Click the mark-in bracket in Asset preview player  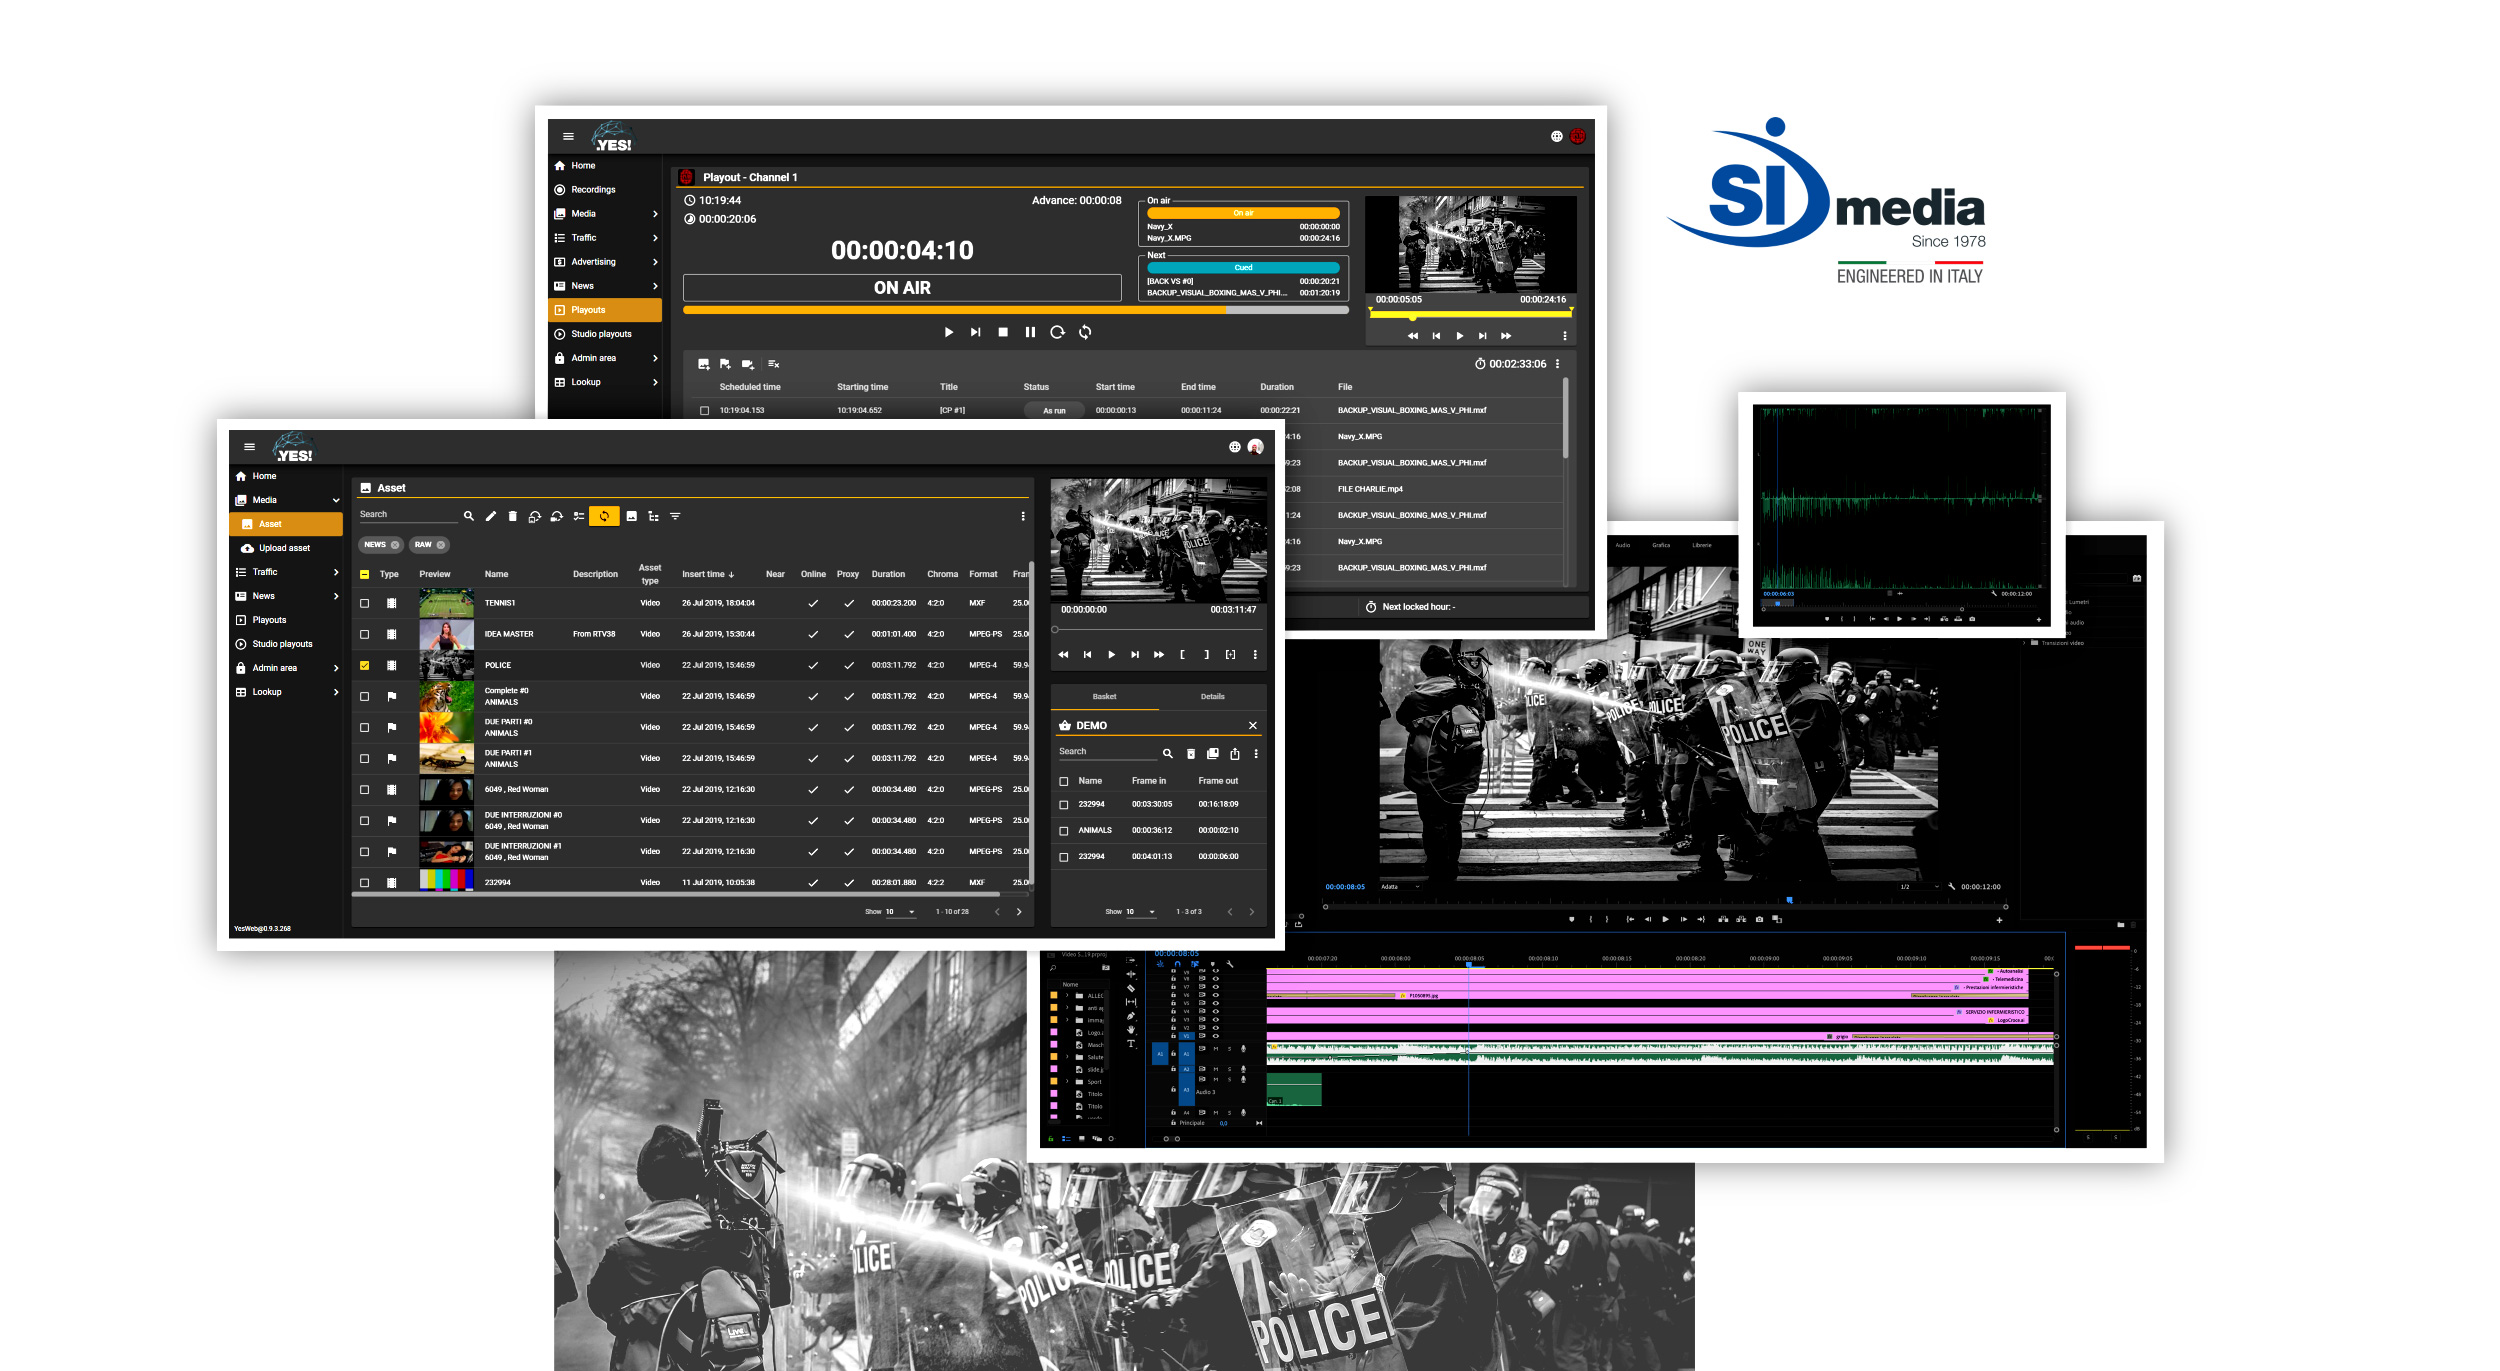(x=1182, y=654)
